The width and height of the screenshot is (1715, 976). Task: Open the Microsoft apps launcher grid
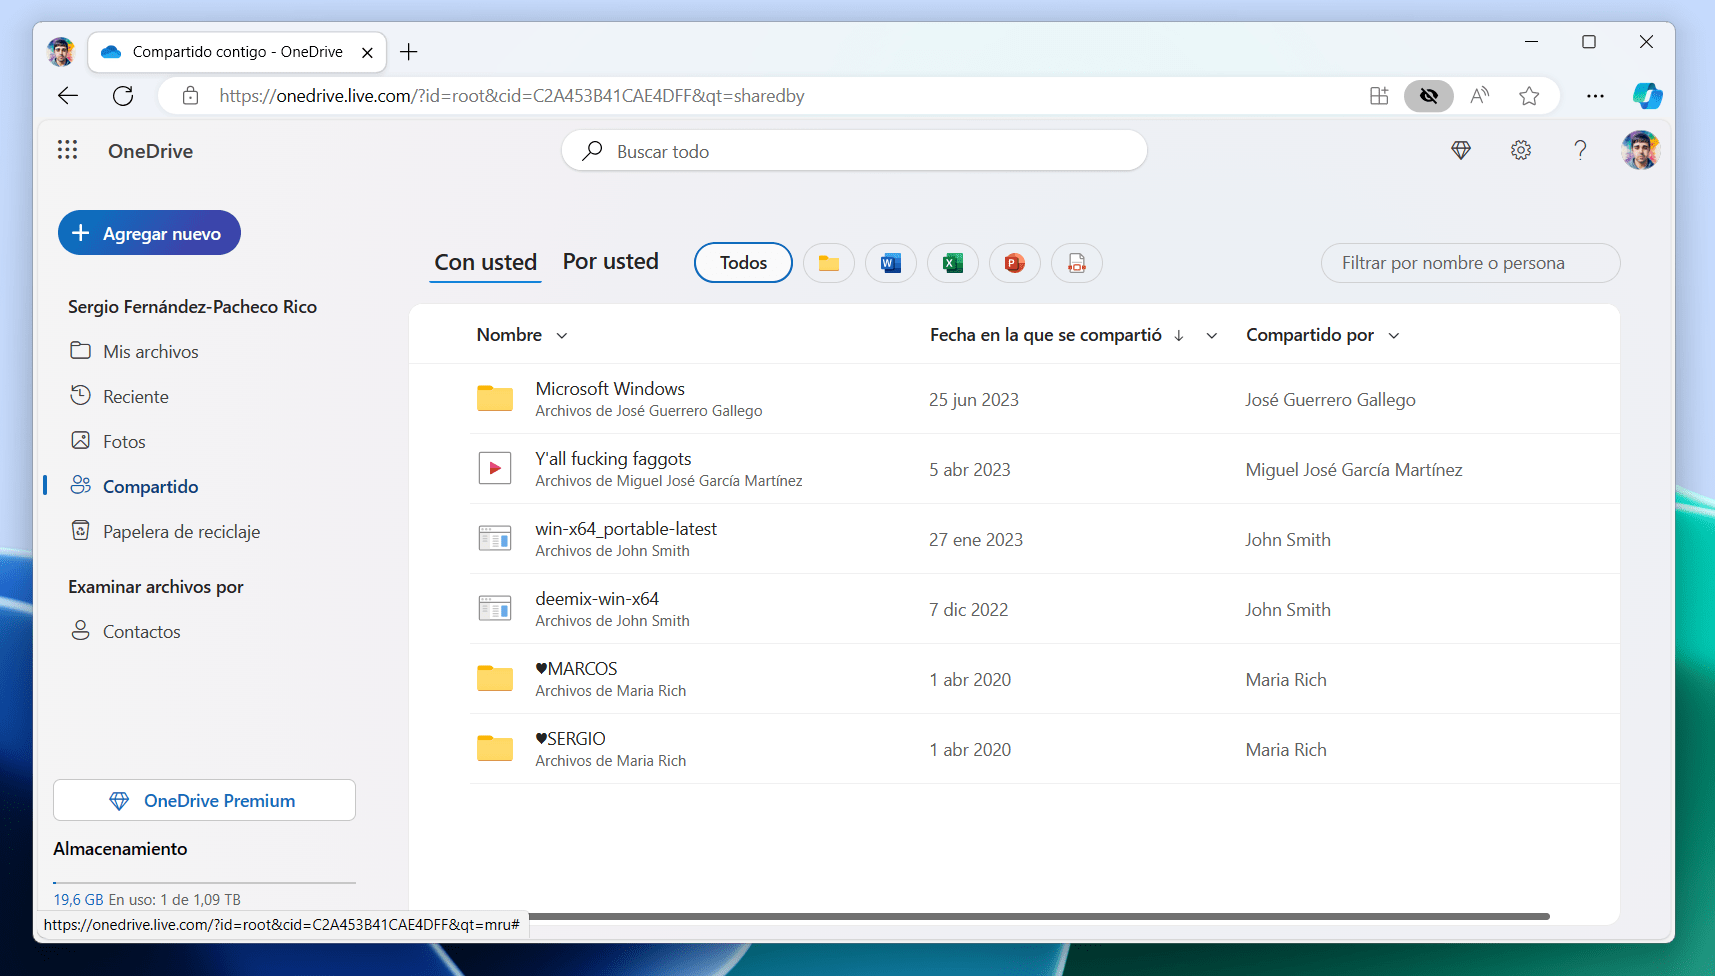67,149
